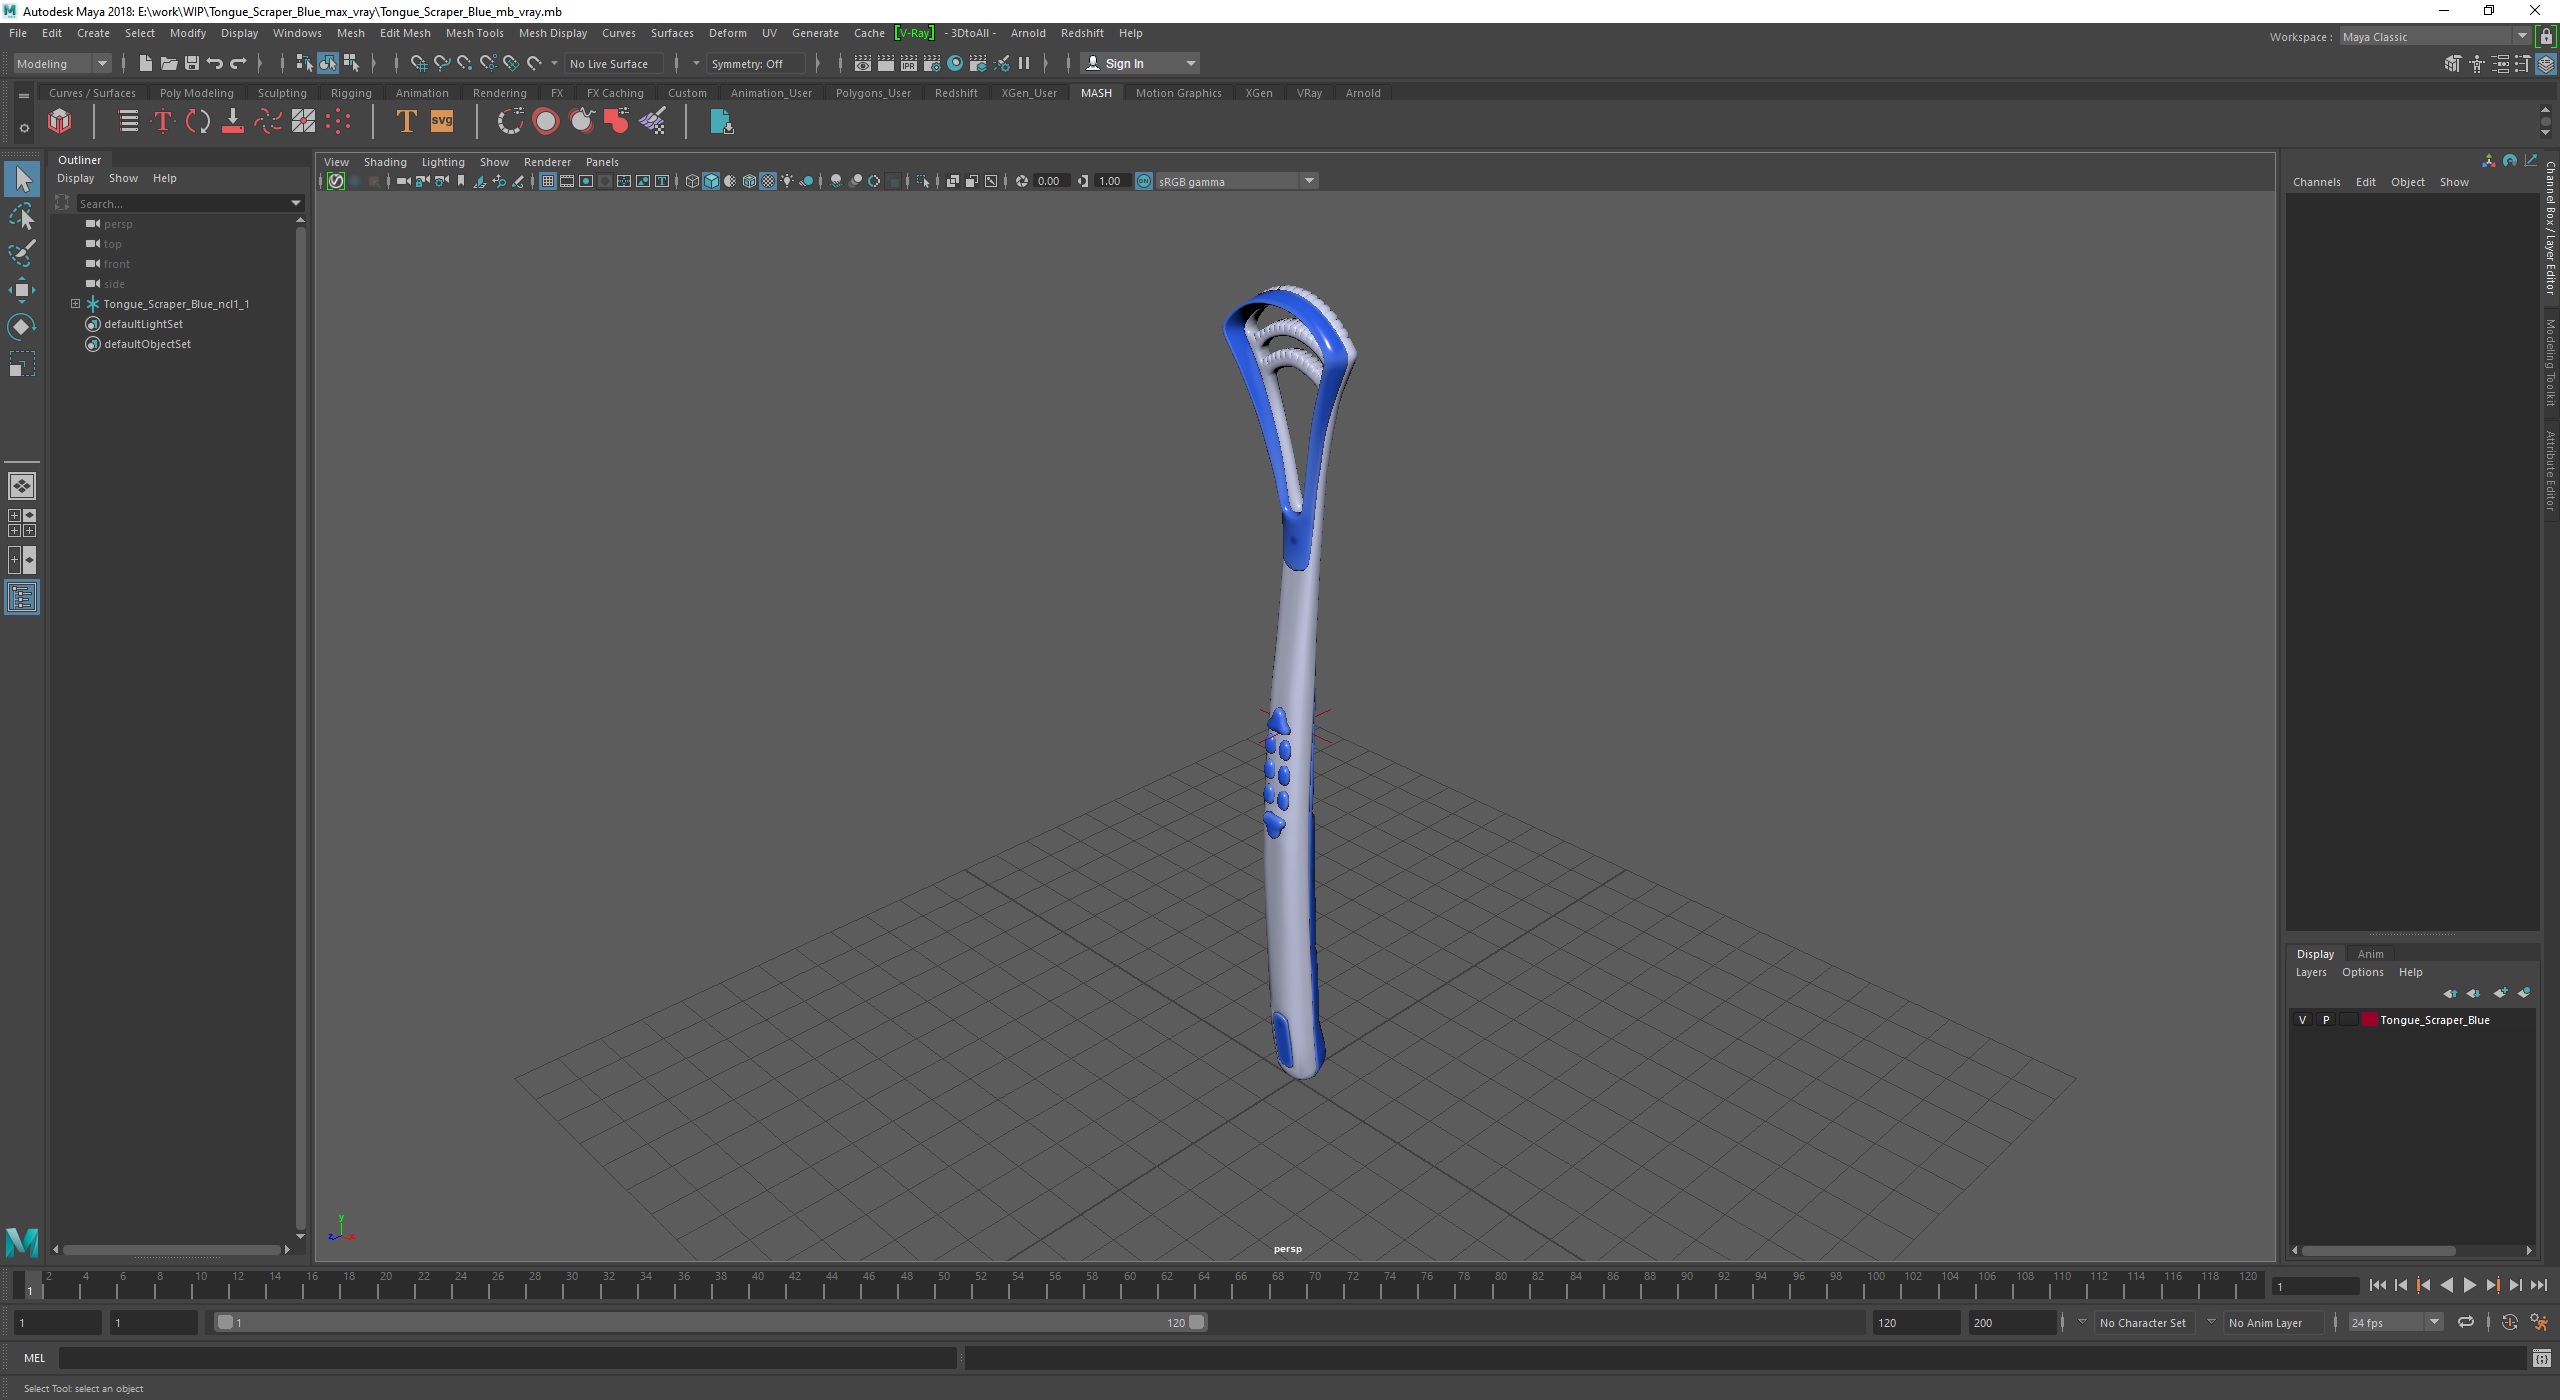
Task: Toggle Outliner panel layout button
Action: tap(22, 598)
